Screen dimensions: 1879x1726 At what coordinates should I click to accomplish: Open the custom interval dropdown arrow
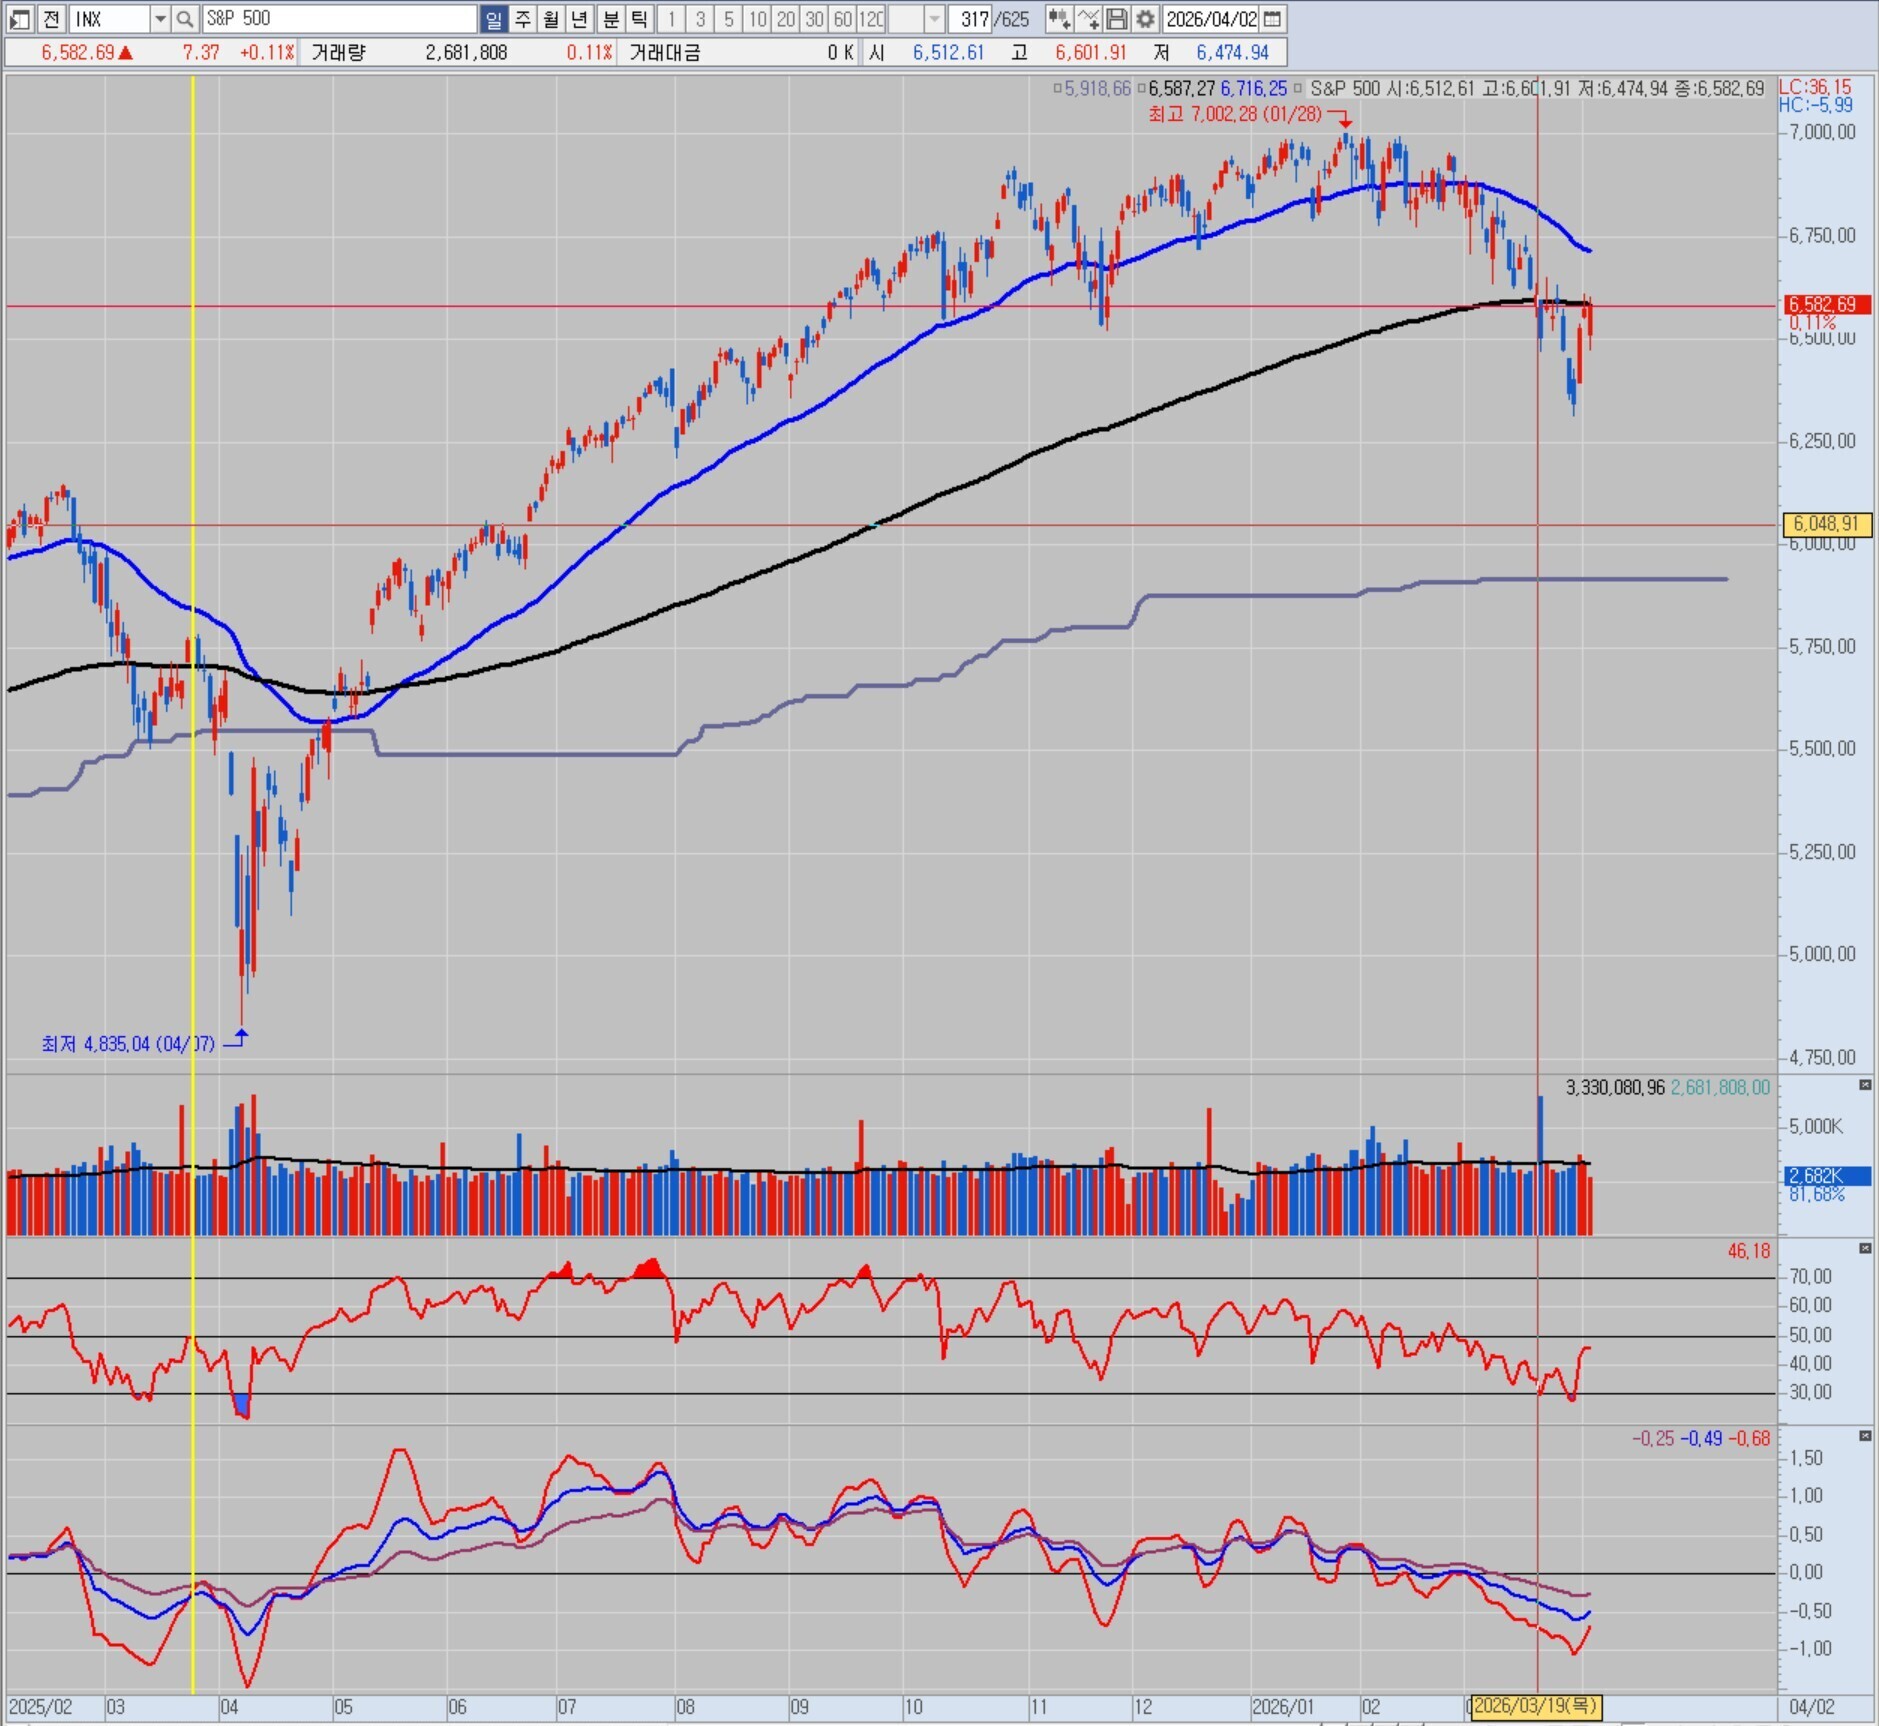[934, 18]
